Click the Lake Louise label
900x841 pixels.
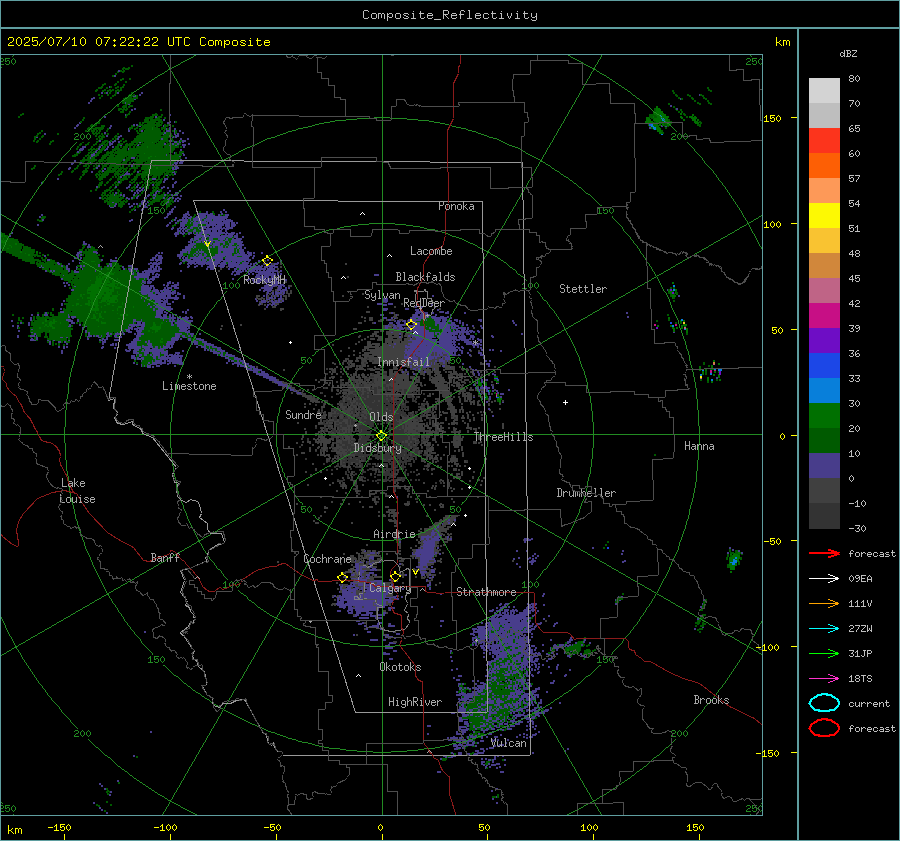click(x=77, y=491)
